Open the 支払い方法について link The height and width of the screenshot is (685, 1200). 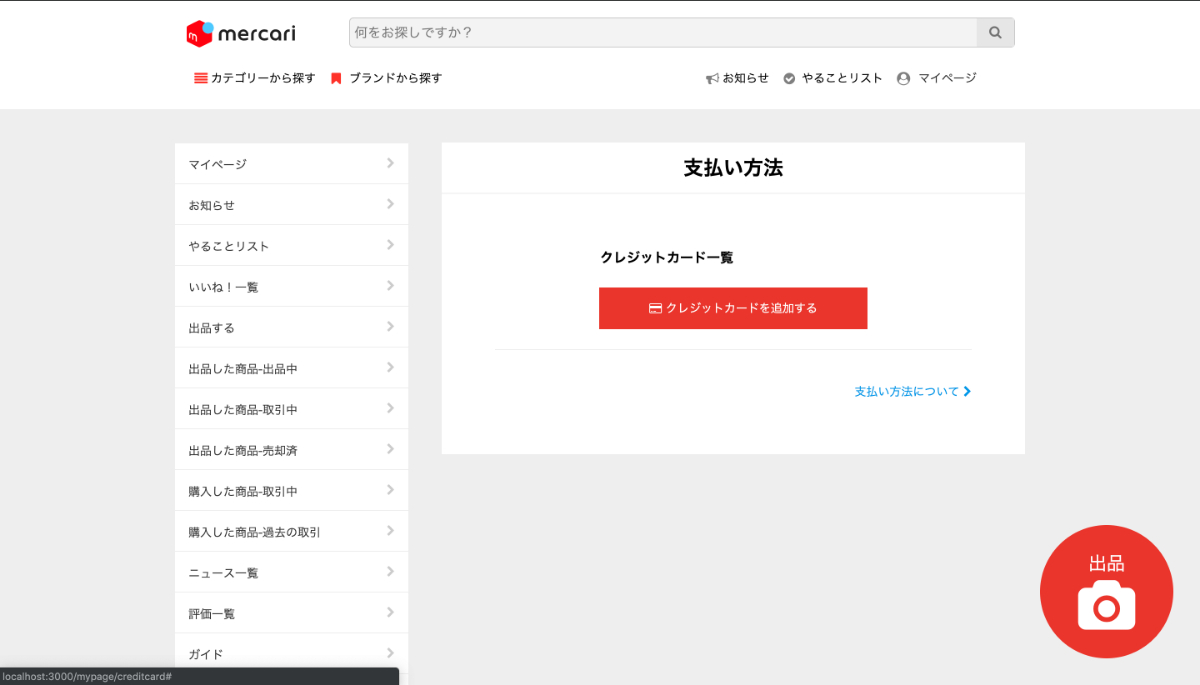[912, 392]
